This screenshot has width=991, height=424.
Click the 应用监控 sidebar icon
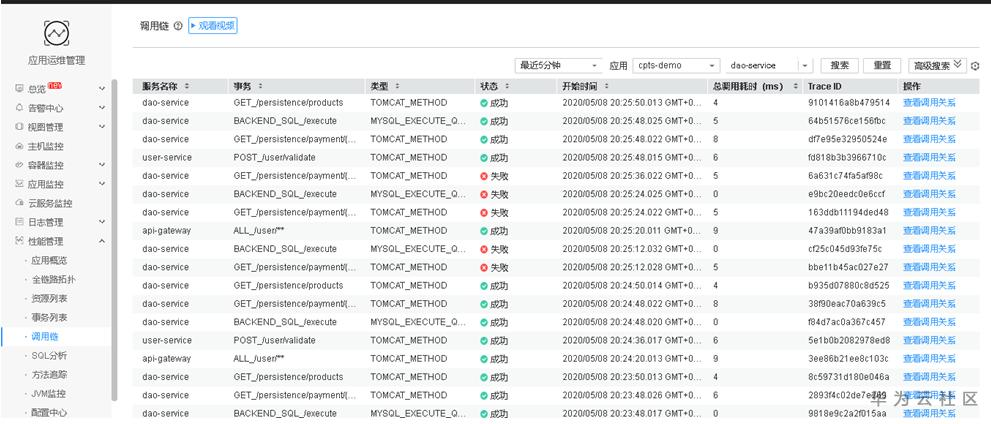coord(20,184)
